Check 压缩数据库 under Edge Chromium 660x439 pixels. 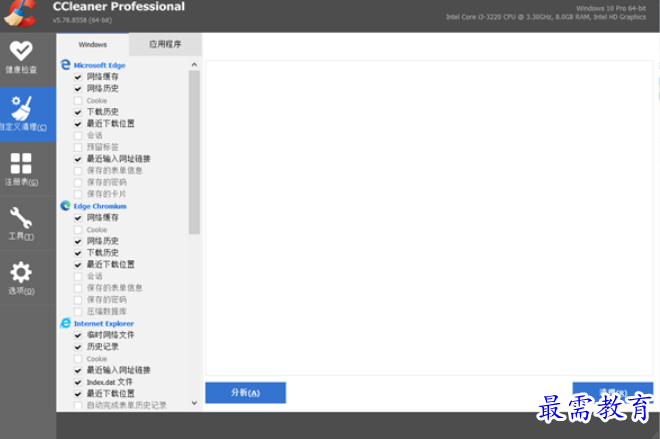[78, 312]
